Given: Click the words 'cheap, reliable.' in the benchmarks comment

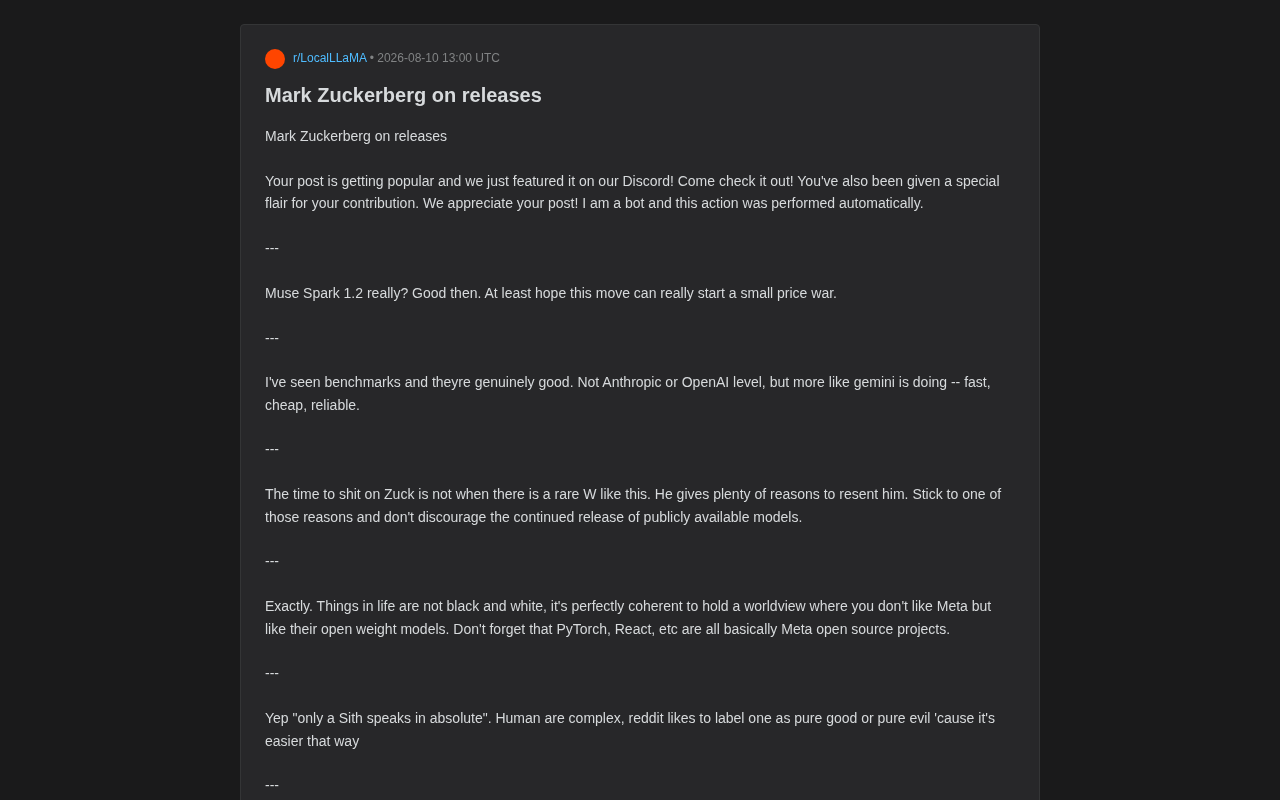Looking at the screenshot, I should pyautogui.click(x=312, y=405).
